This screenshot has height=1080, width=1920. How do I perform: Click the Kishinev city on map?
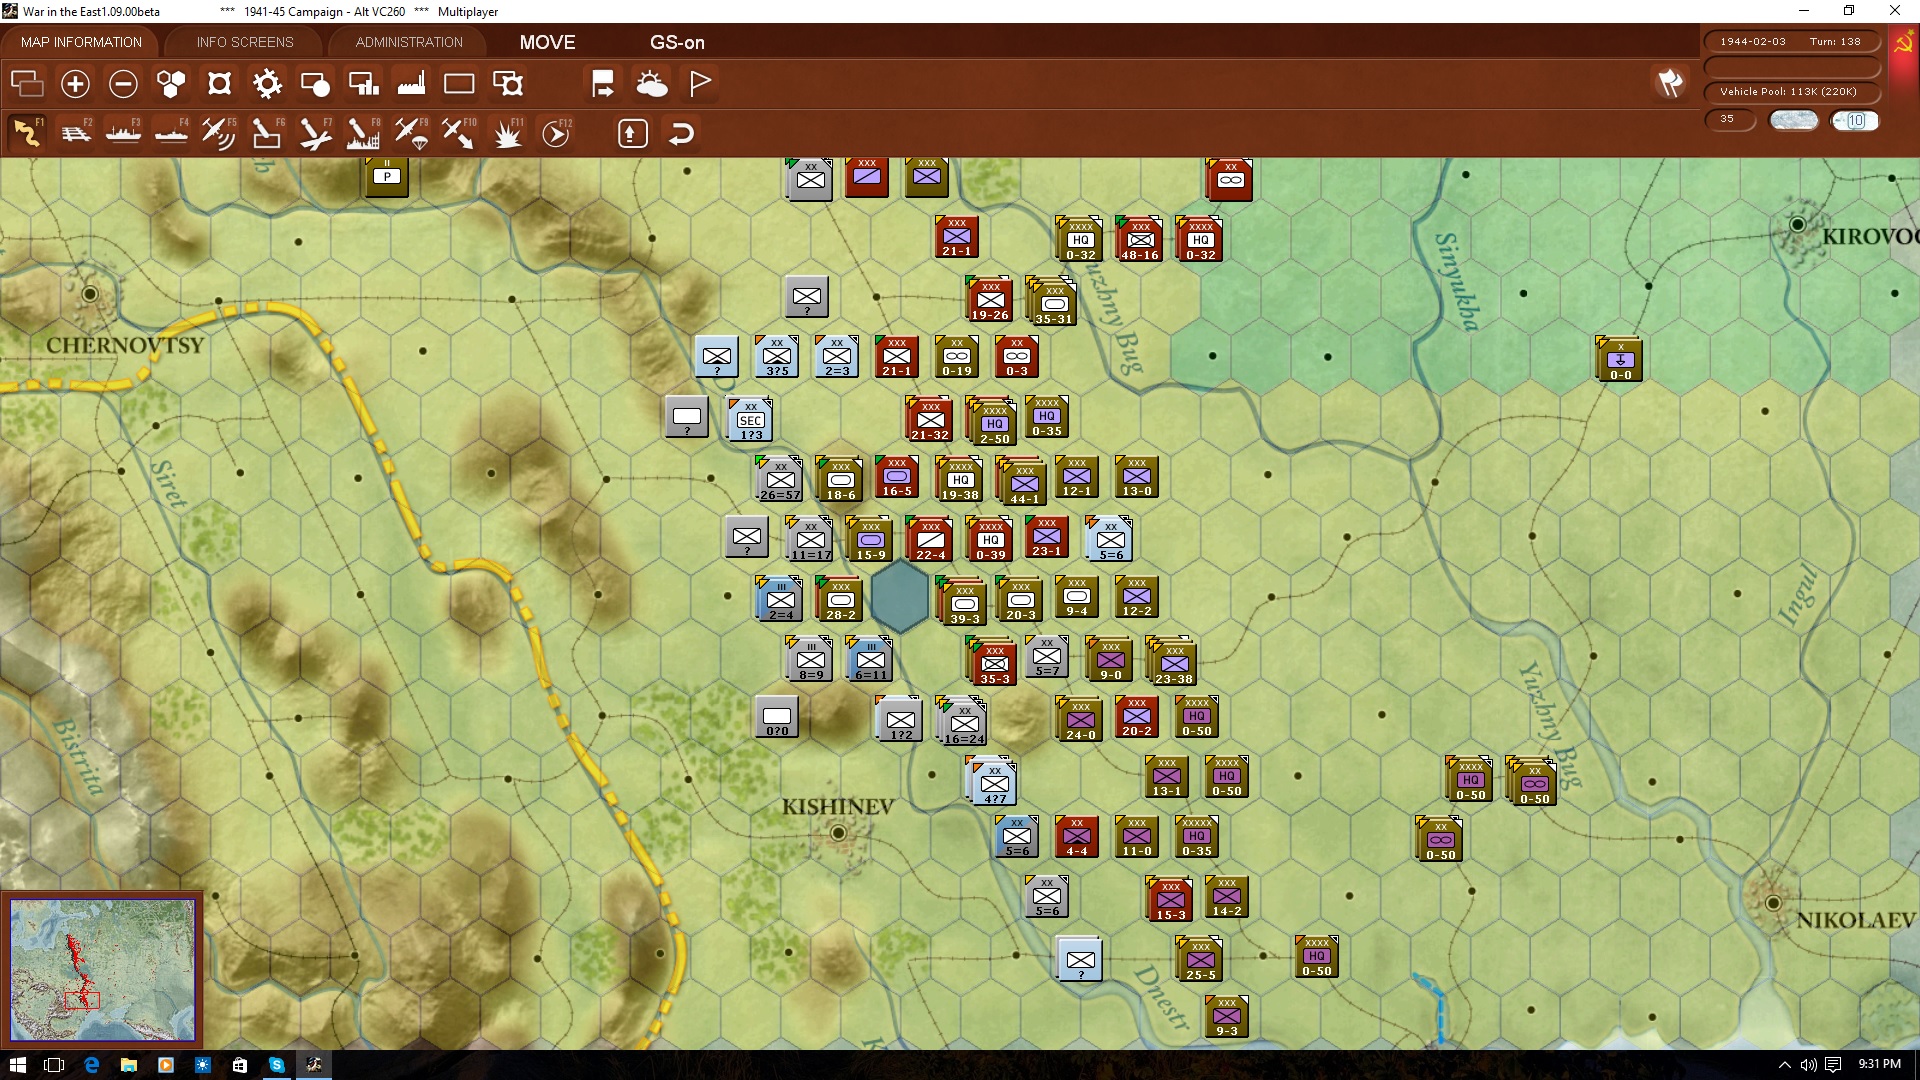click(838, 832)
